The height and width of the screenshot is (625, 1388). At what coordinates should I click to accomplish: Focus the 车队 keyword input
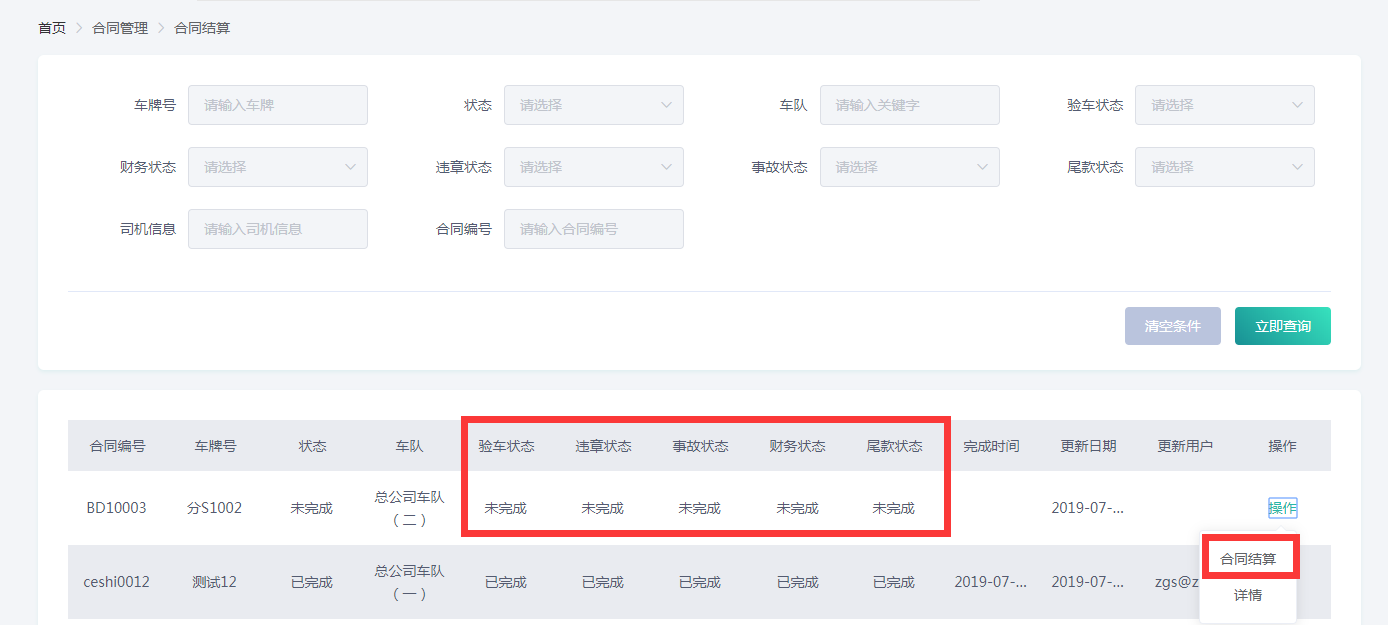909,105
